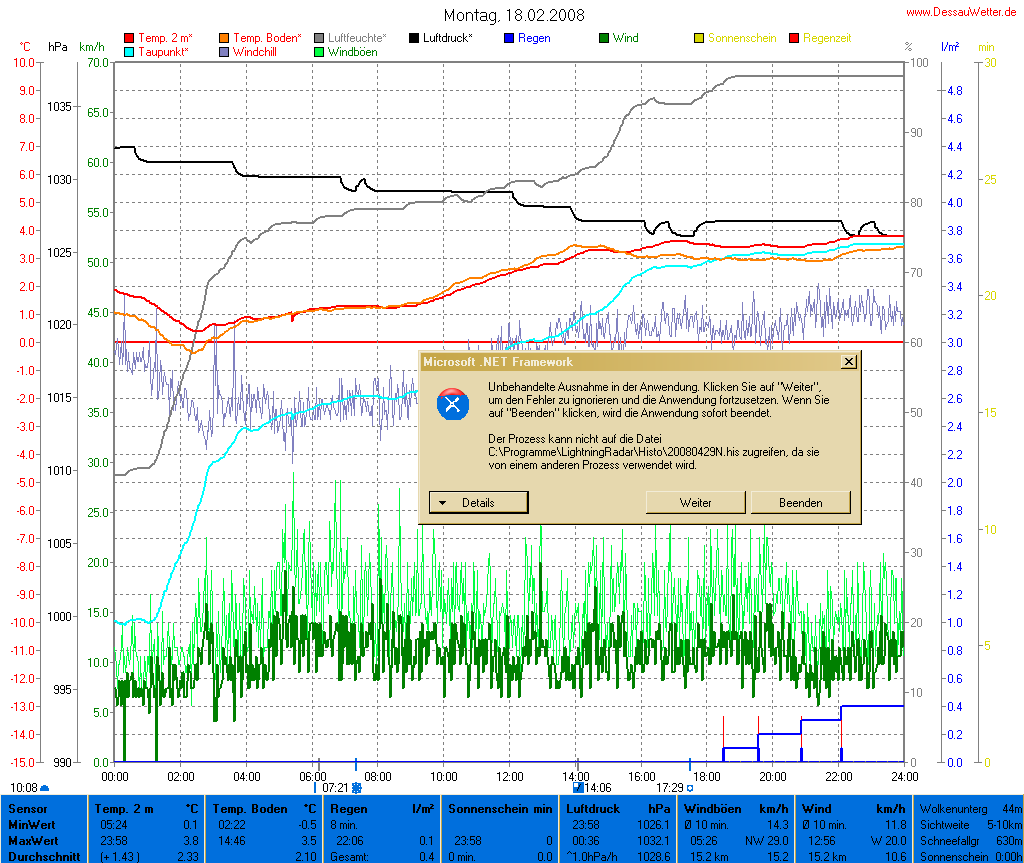Click the gray Luftfeuchte legend swatch
The width and height of the screenshot is (1024, 863).
click(318, 38)
